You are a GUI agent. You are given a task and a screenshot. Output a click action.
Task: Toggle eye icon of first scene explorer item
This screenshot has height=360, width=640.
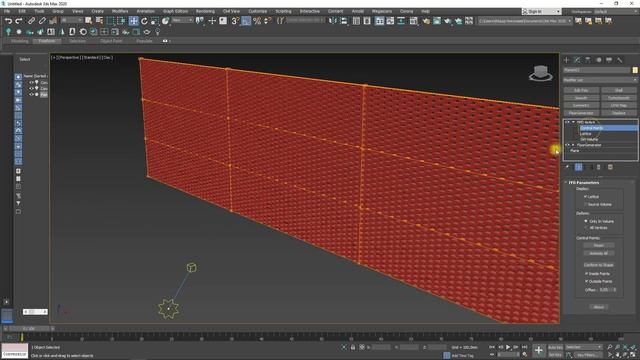coord(31,82)
